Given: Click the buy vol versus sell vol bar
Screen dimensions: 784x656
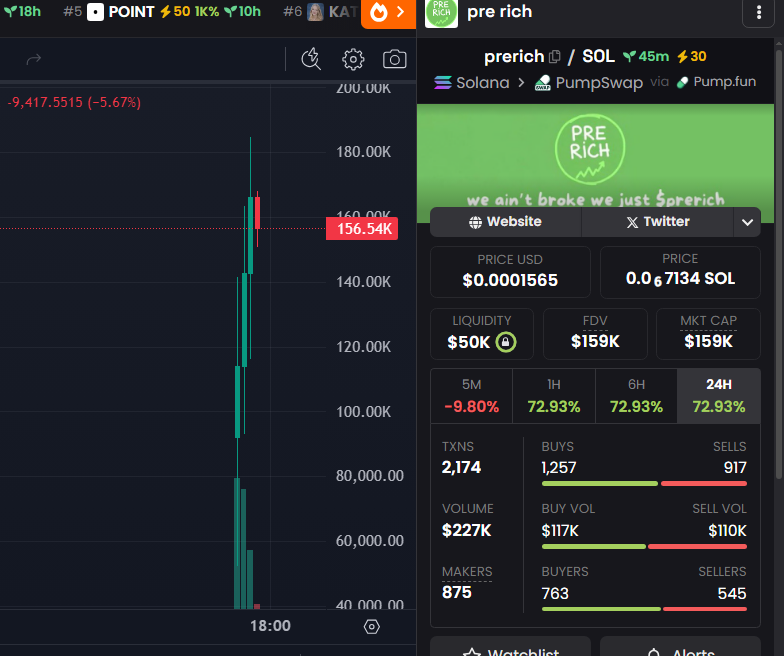Looking at the screenshot, I should pos(644,546).
